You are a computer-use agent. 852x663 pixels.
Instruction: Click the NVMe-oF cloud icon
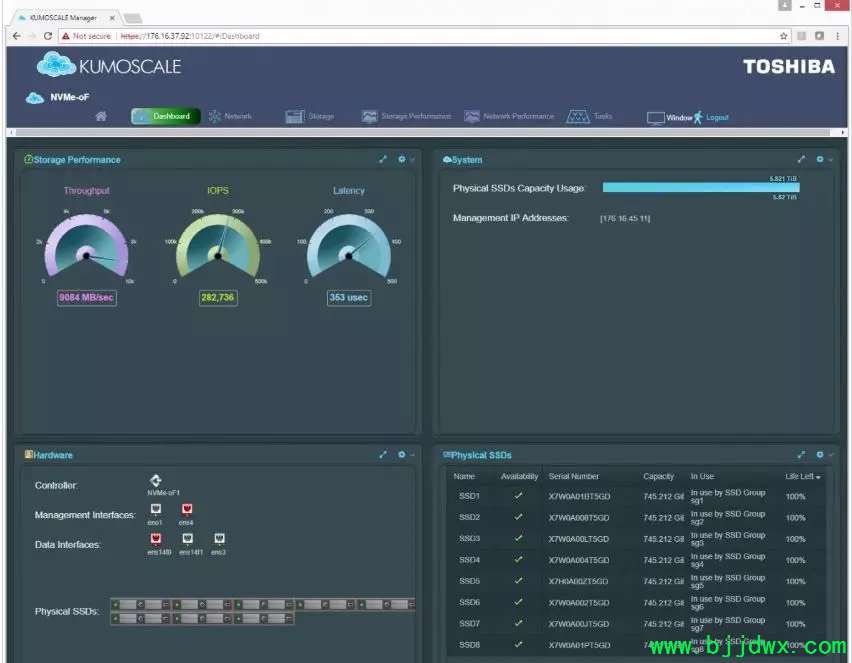point(35,98)
